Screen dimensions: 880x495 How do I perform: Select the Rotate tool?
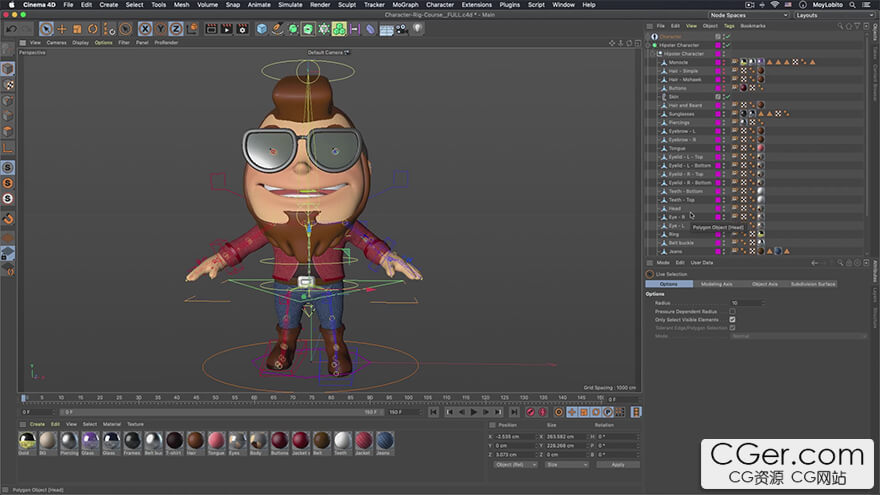(93, 29)
